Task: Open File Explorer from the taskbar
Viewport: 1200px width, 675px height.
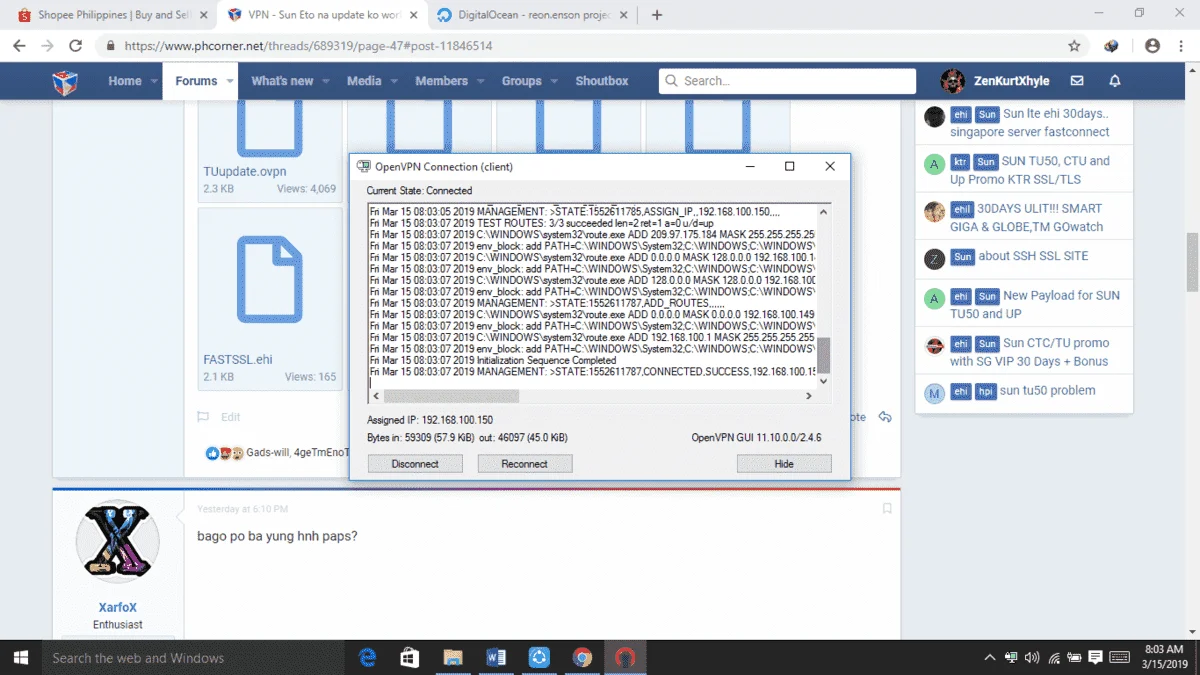Action: coord(453,657)
